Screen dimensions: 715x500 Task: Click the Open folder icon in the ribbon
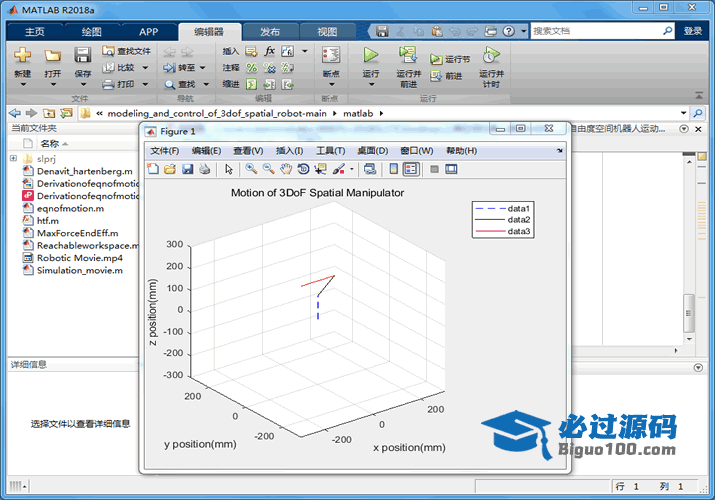(52, 55)
